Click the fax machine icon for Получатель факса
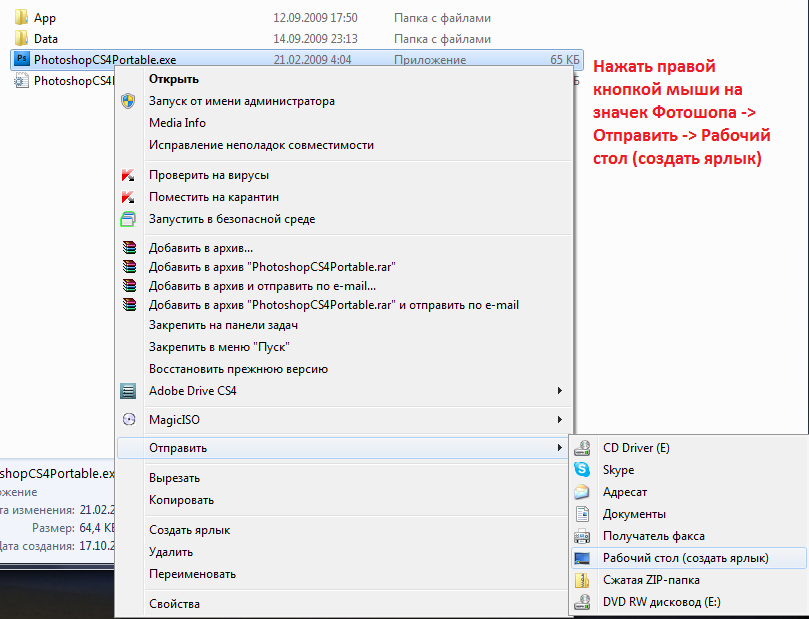This screenshot has height=619, width=809. [582, 536]
